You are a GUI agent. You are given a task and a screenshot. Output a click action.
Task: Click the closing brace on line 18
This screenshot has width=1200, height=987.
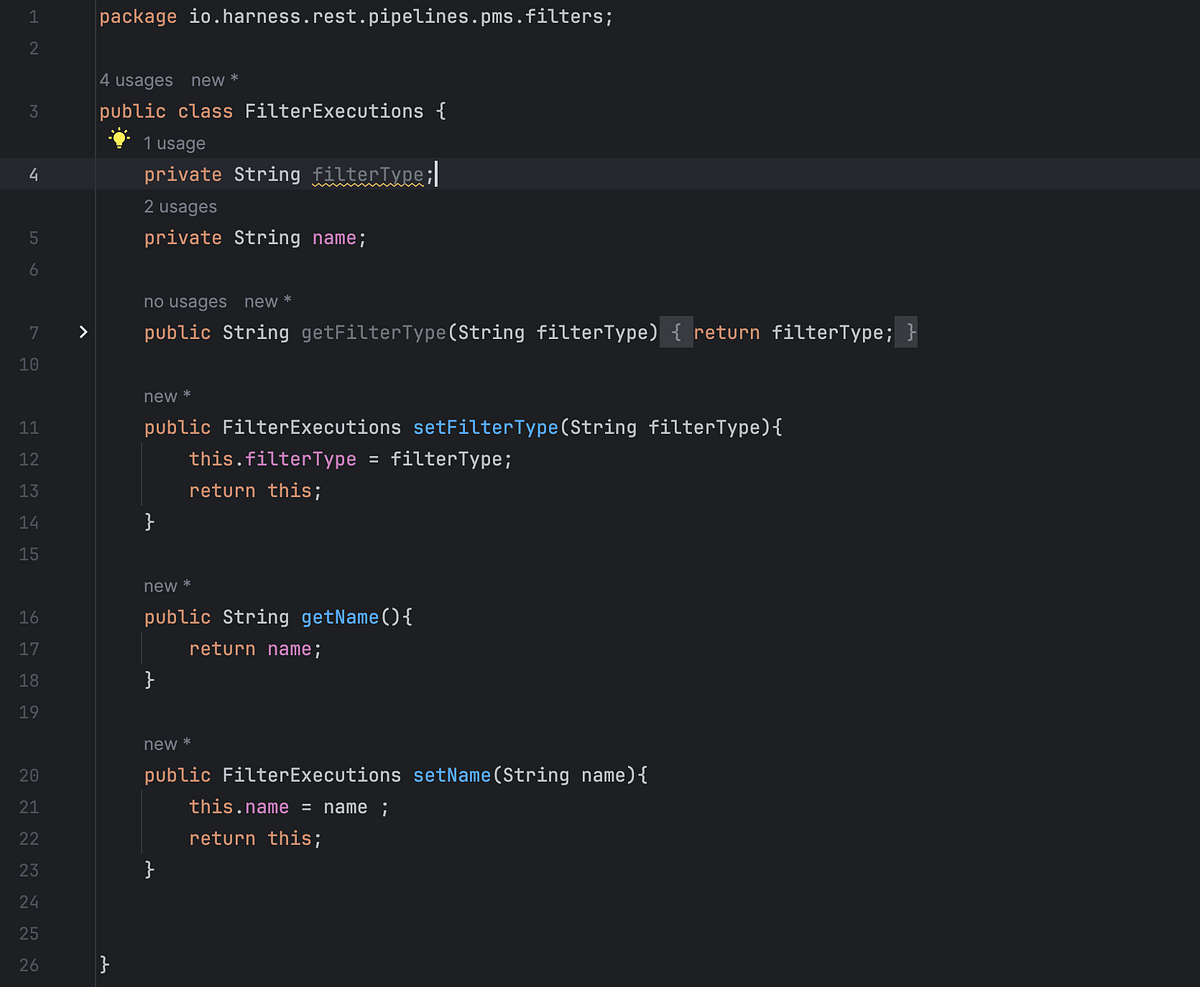click(x=150, y=680)
